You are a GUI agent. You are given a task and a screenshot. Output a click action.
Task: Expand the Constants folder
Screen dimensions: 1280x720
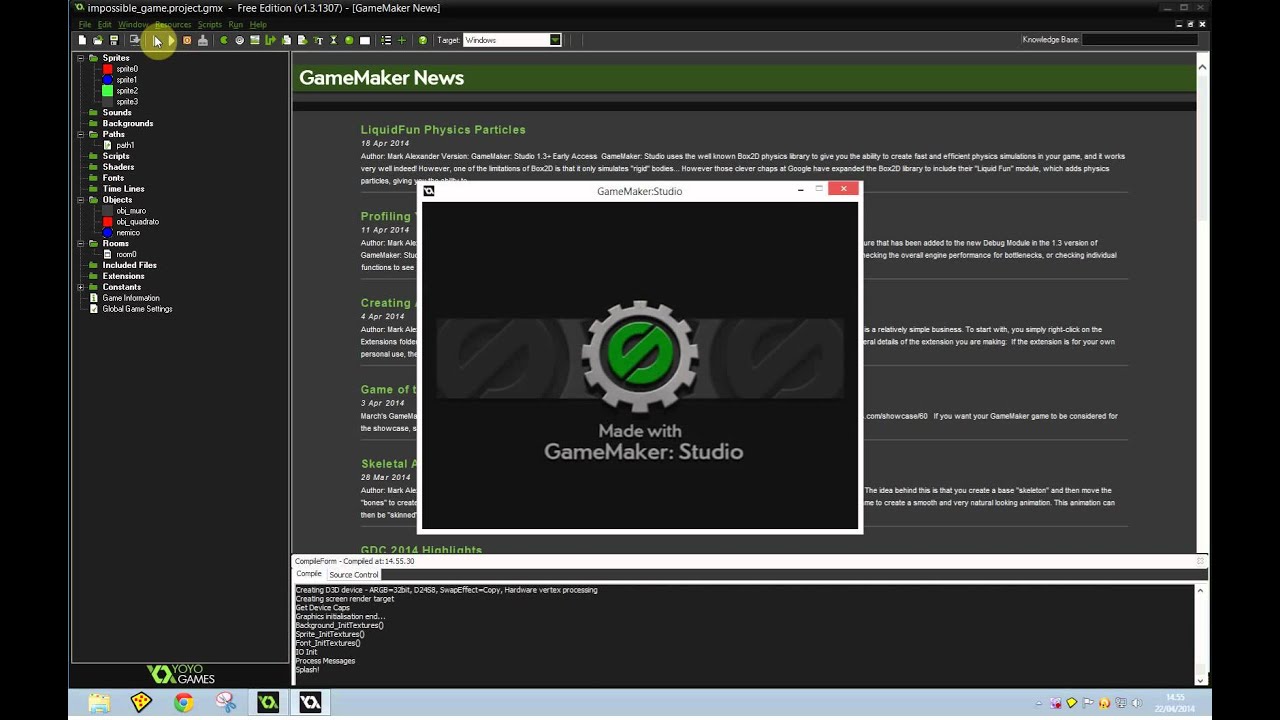pyautogui.click(x=80, y=287)
